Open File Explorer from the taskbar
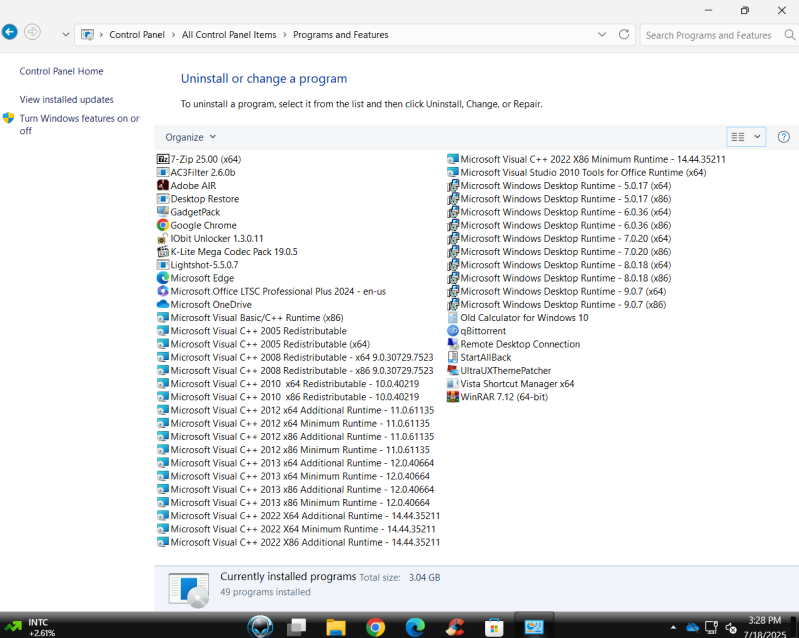This screenshot has width=799, height=638. 336,627
